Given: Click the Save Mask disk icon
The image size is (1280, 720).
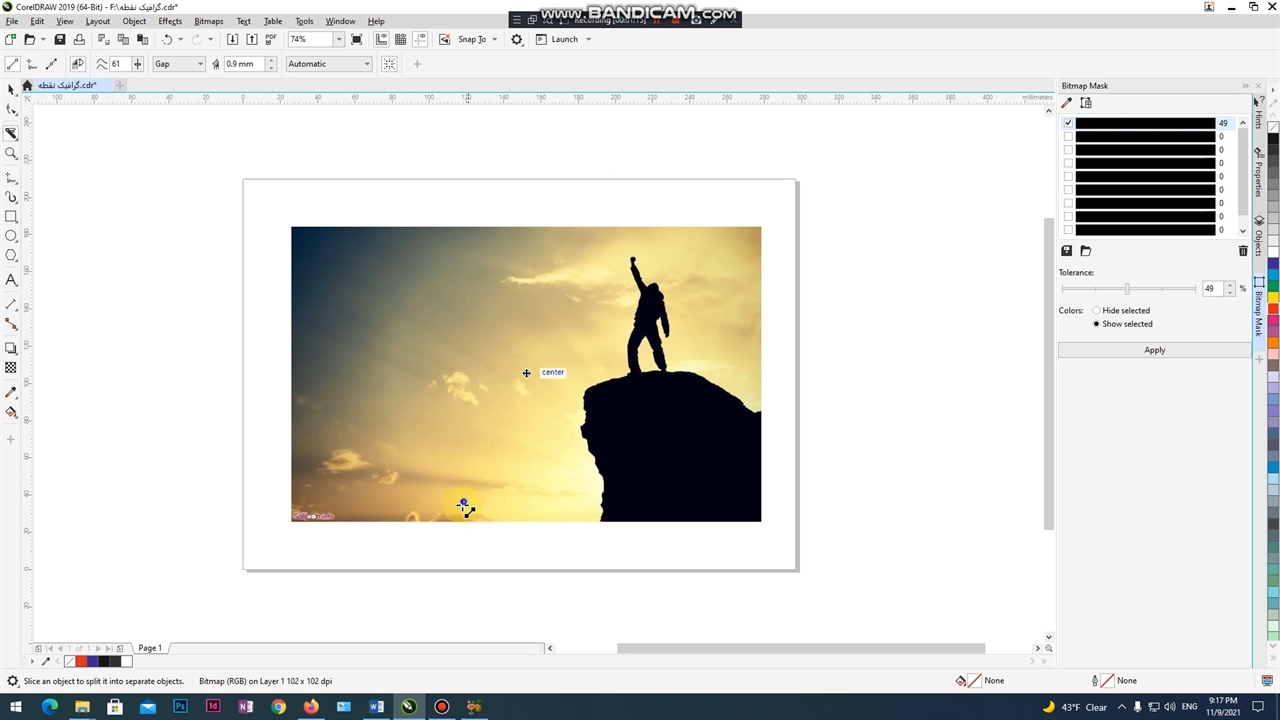Looking at the screenshot, I should [x=1067, y=251].
